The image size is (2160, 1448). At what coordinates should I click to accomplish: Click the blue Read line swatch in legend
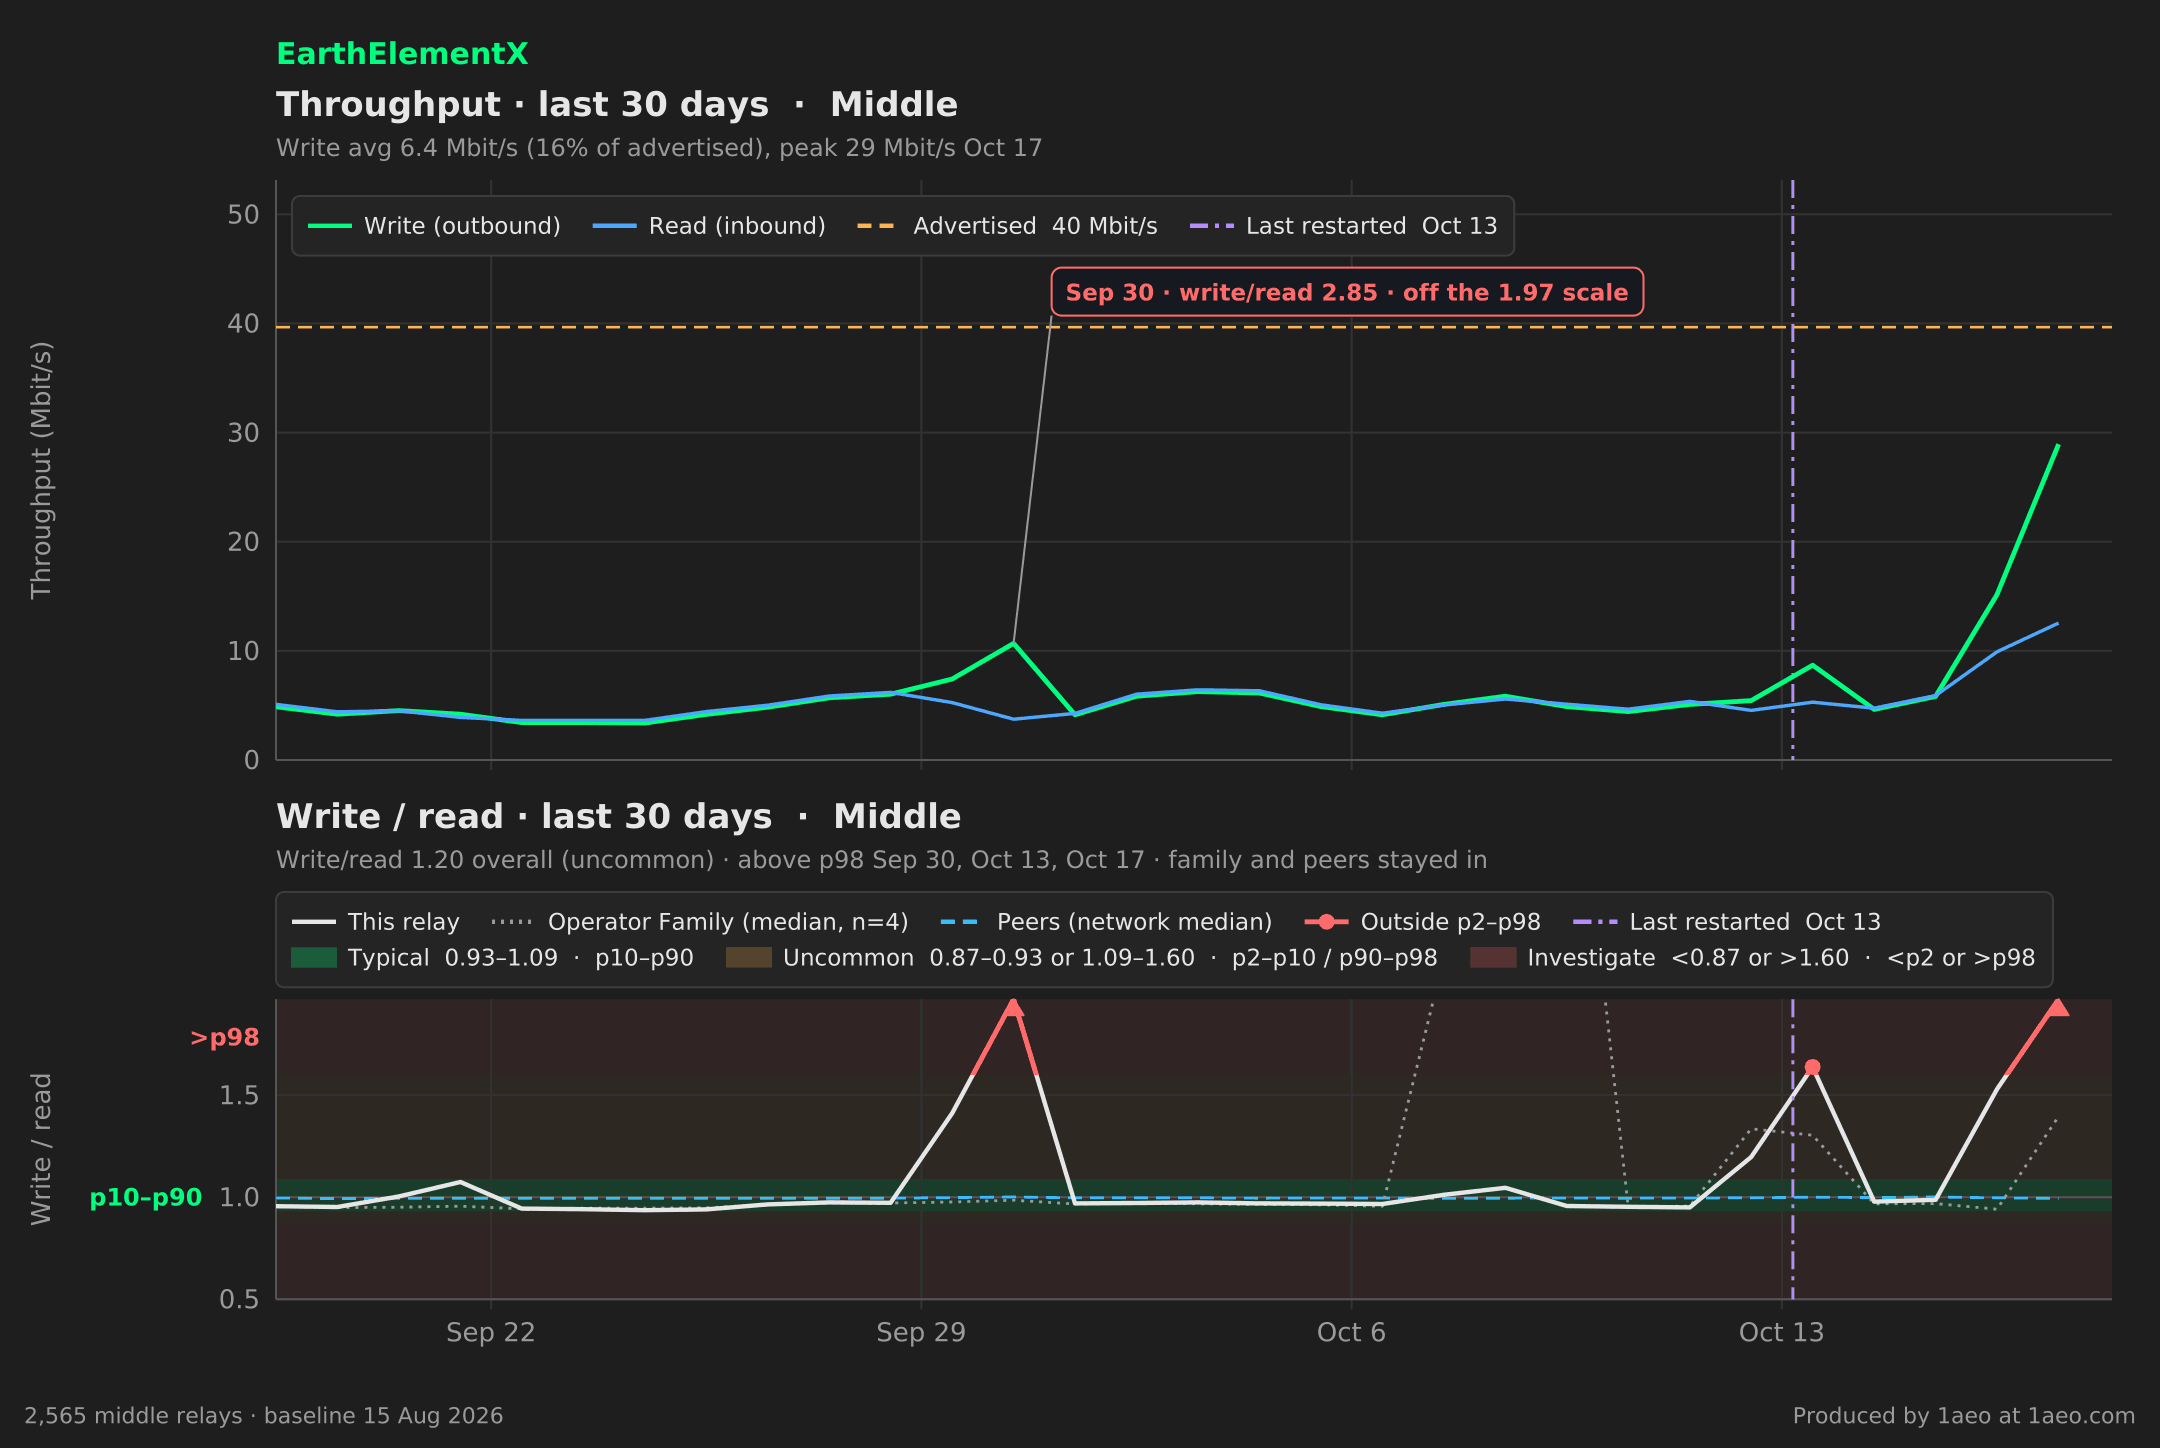614,226
